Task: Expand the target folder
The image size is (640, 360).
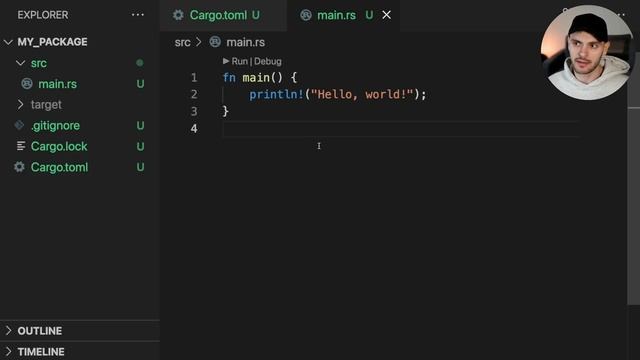Action: (x=20, y=104)
